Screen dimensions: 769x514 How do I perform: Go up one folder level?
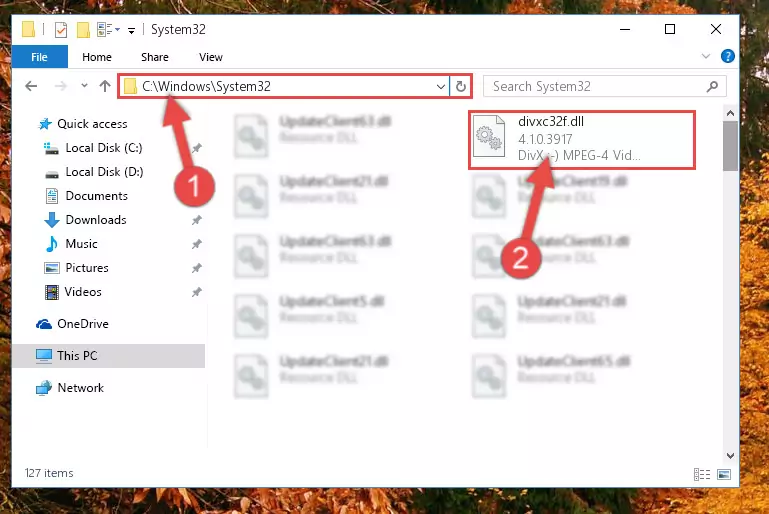pos(105,86)
